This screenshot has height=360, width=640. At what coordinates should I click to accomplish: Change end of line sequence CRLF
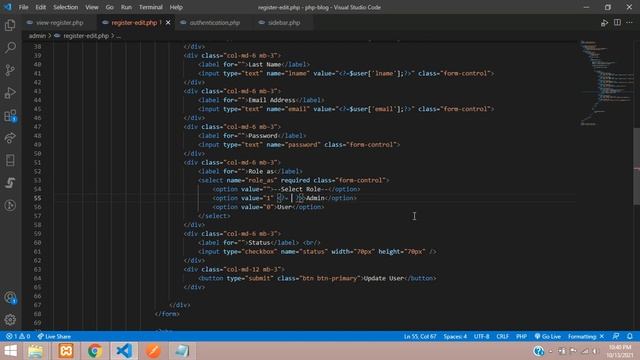click(502, 336)
